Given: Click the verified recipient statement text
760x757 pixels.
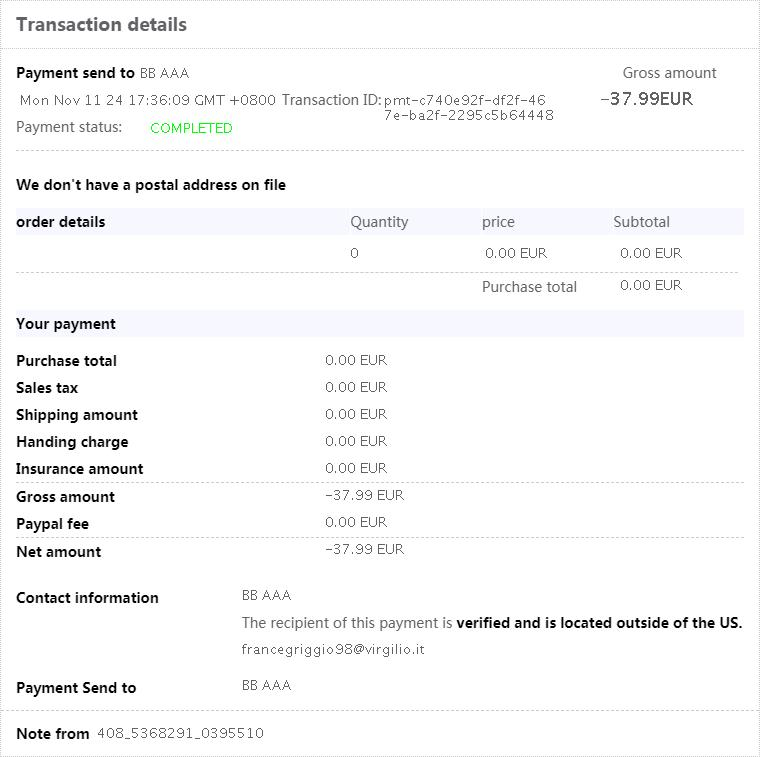Looking at the screenshot, I should point(491,623).
